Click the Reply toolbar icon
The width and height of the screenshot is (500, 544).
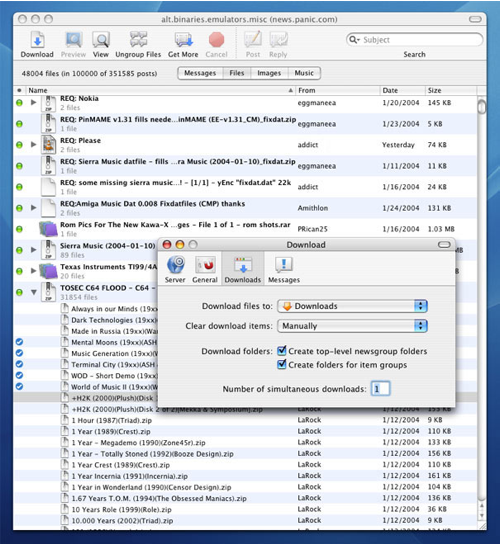tap(278, 40)
